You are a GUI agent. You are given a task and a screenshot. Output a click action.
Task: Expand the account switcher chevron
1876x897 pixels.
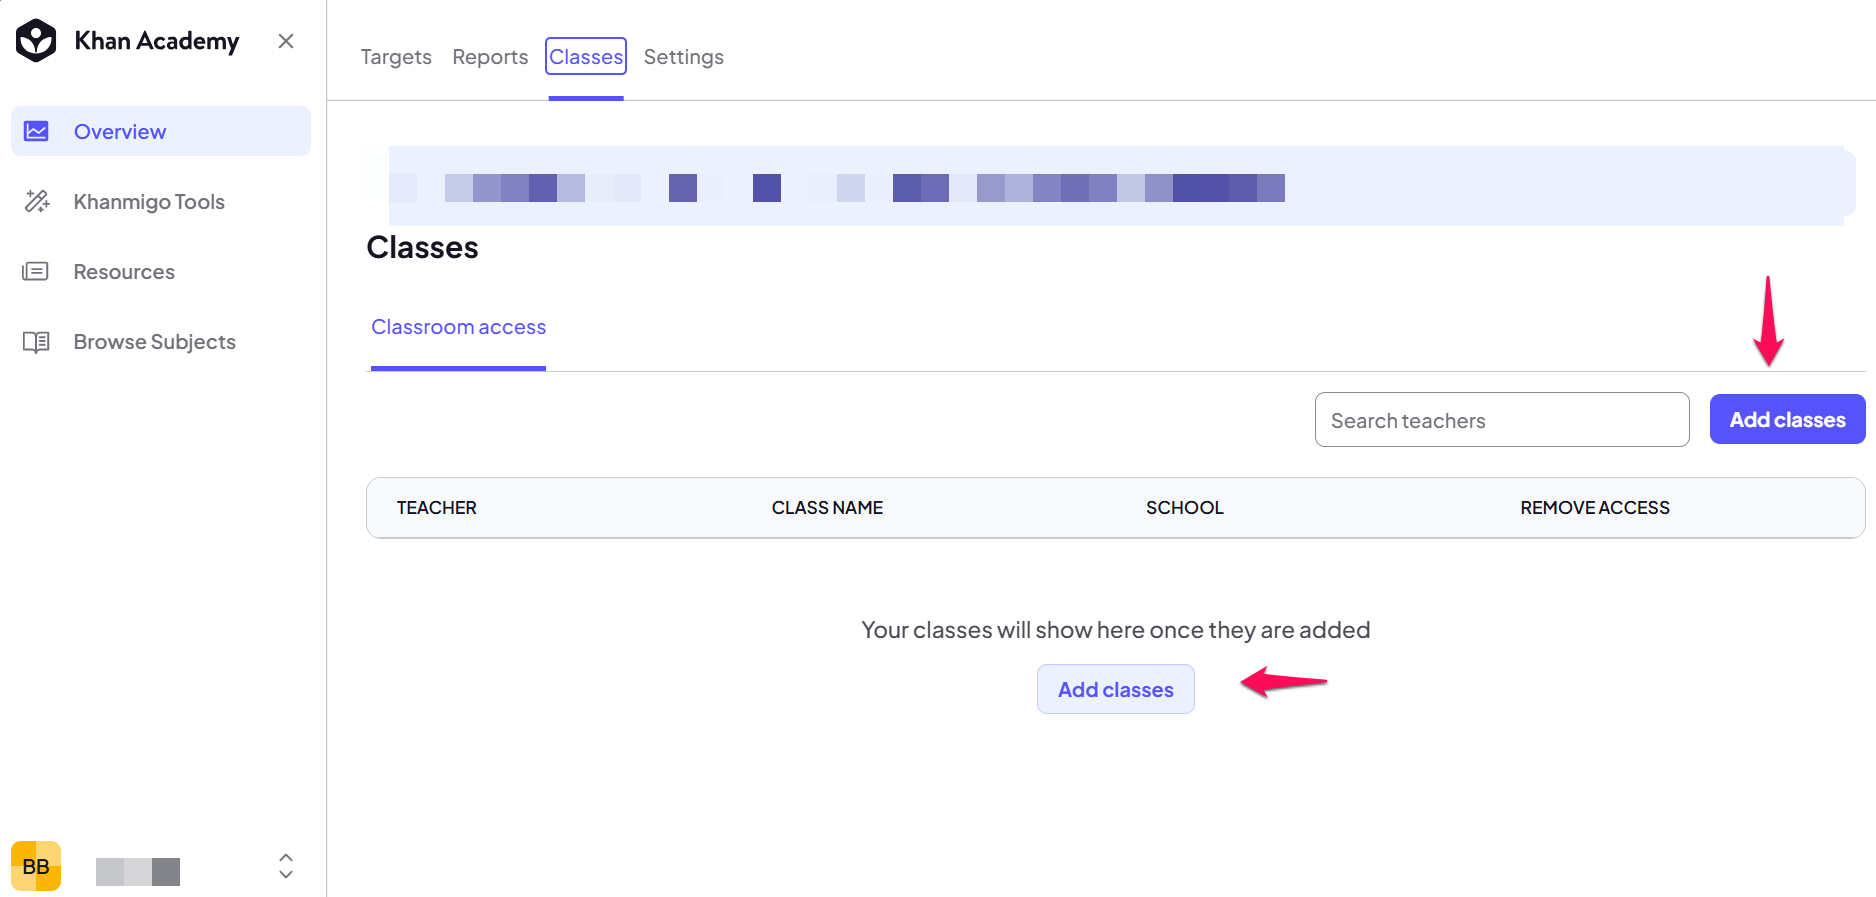pyautogui.click(x=286, y=866)
